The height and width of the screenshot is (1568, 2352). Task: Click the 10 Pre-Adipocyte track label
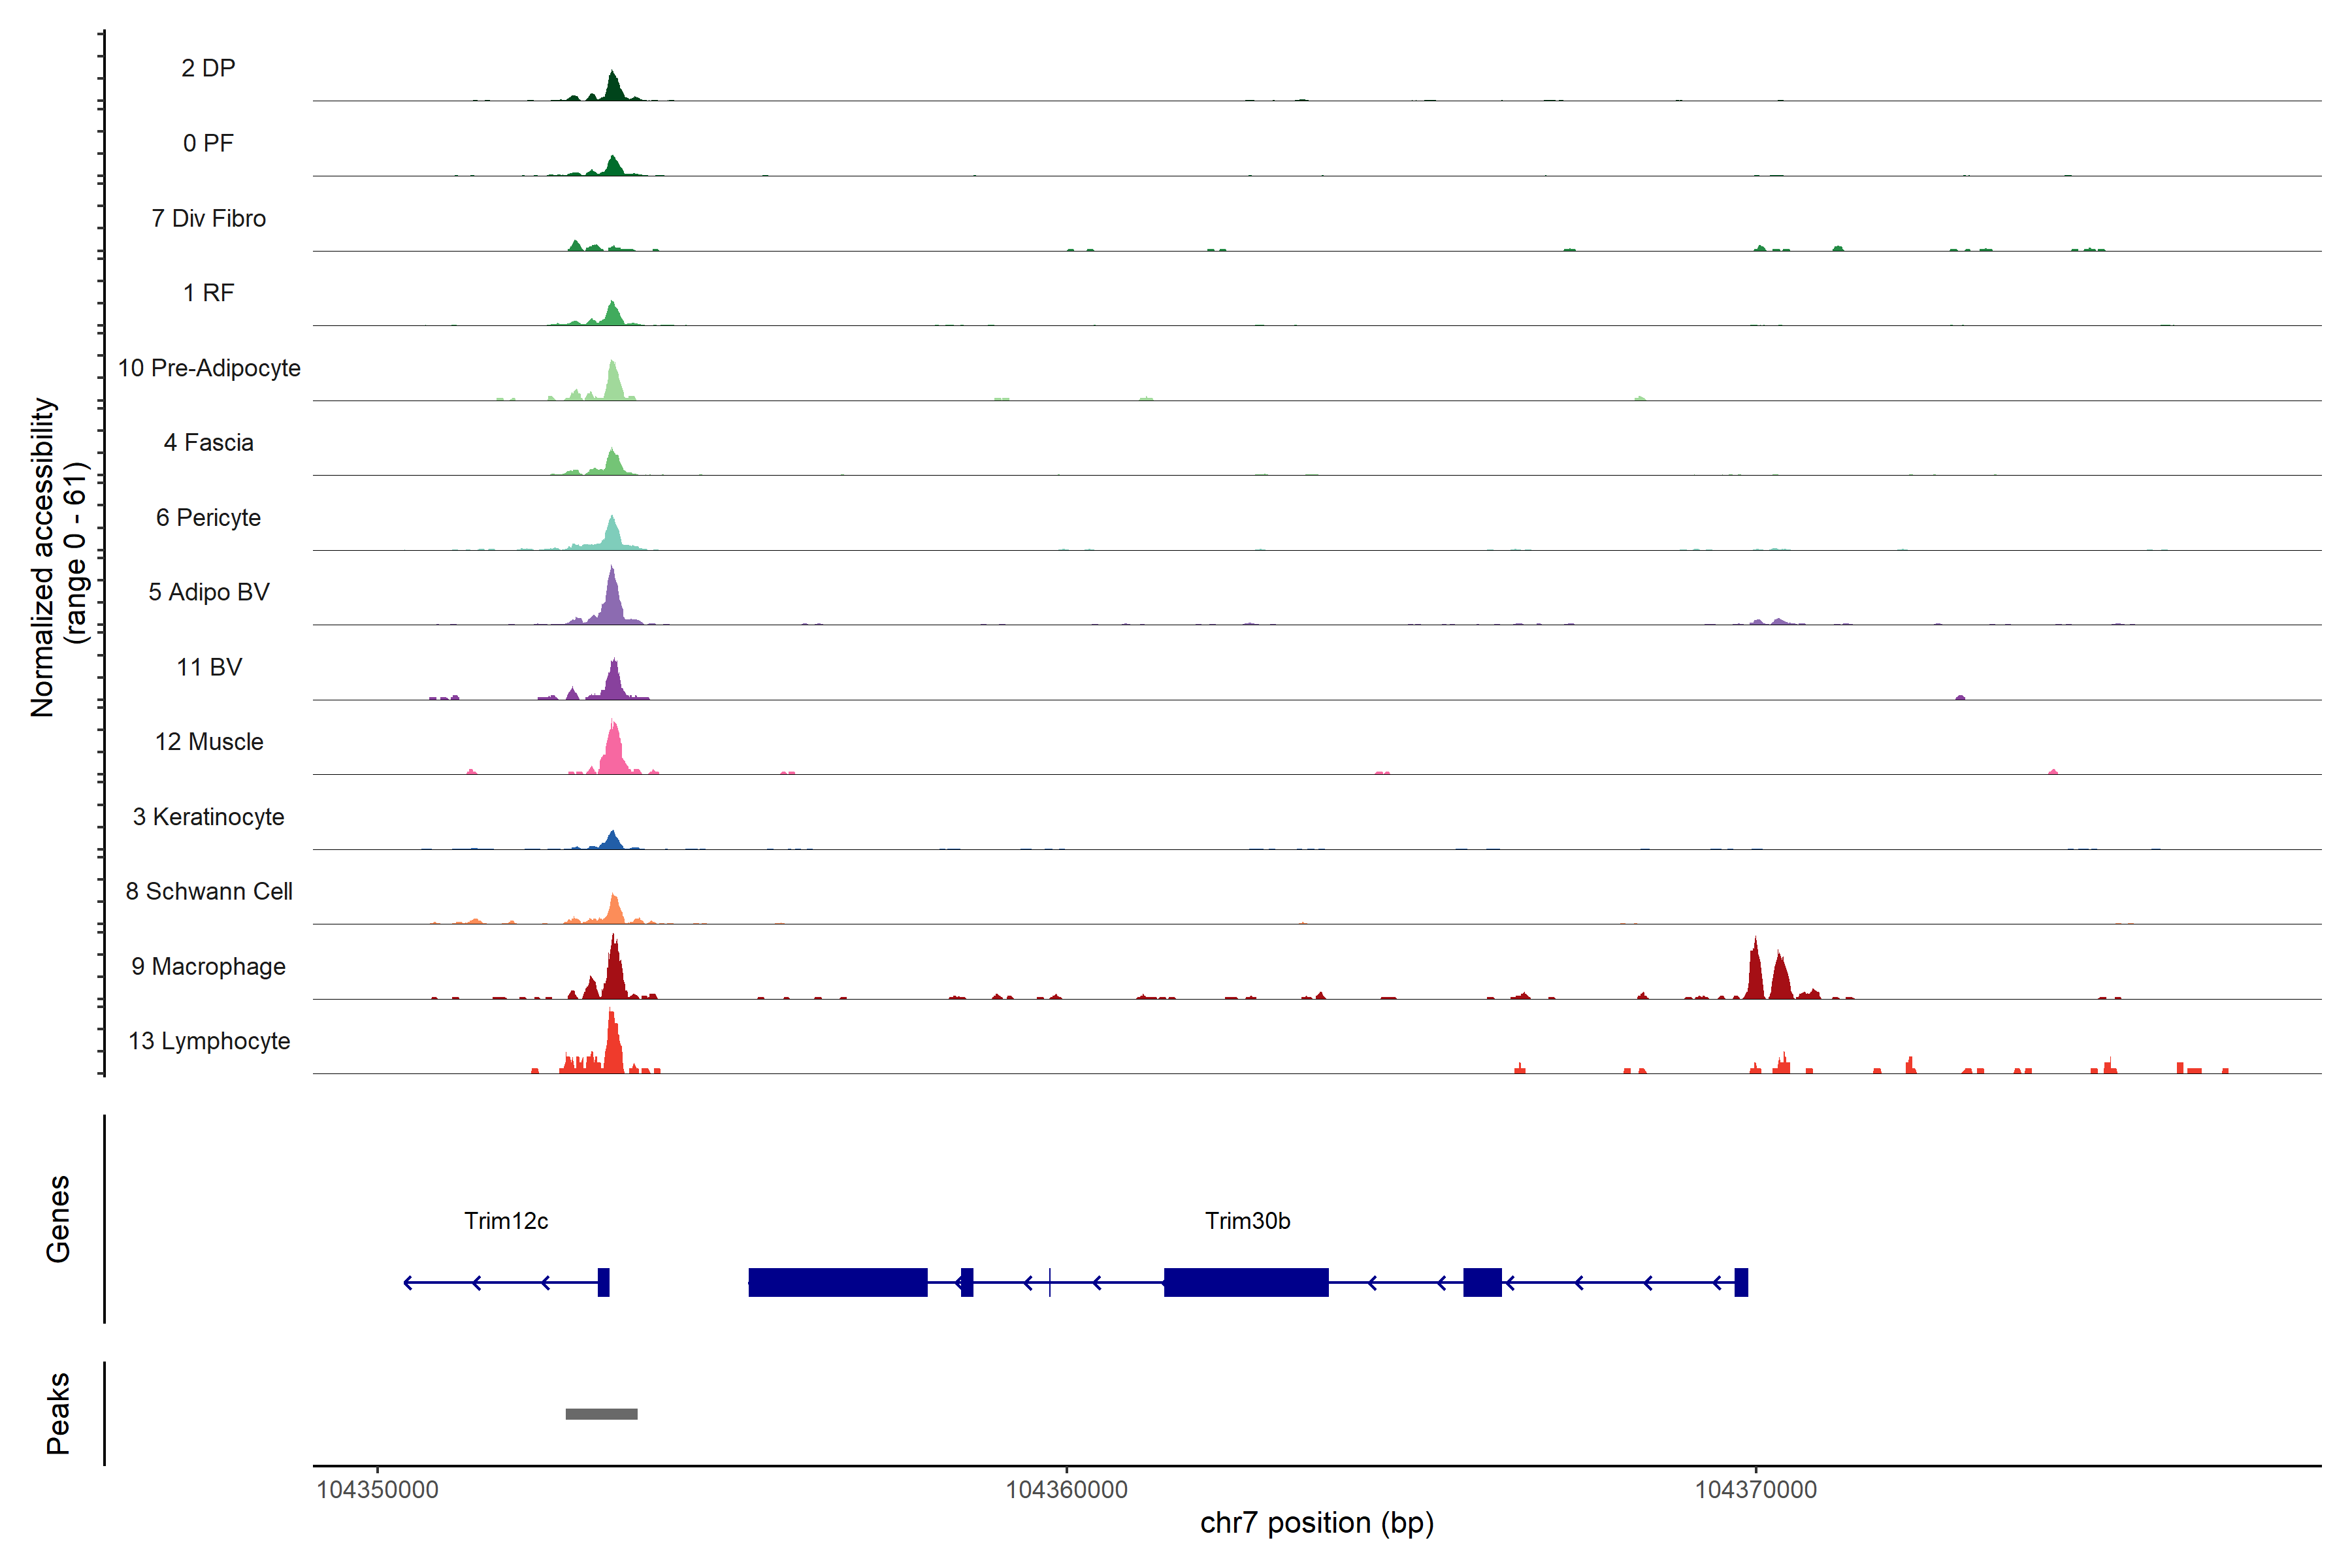coord(208,368)
